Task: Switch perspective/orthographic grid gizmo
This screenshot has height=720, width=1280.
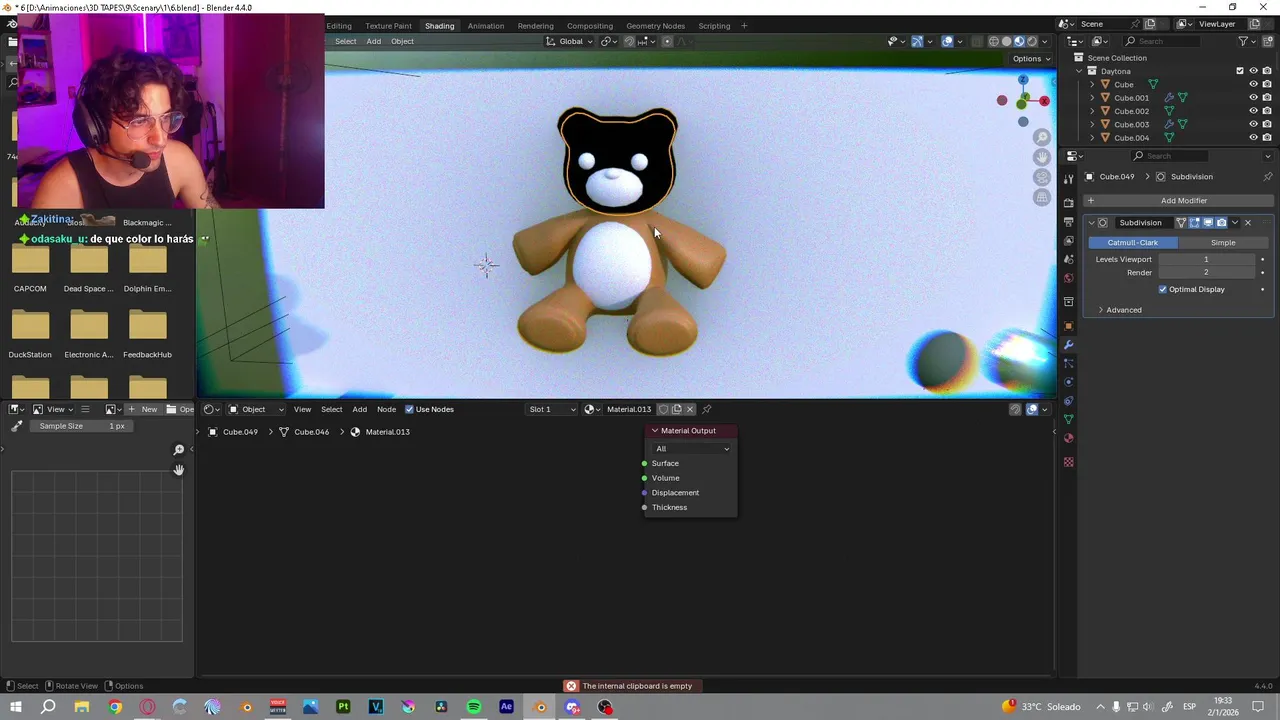Action: pyautogui.click(x=1042, y=197)
